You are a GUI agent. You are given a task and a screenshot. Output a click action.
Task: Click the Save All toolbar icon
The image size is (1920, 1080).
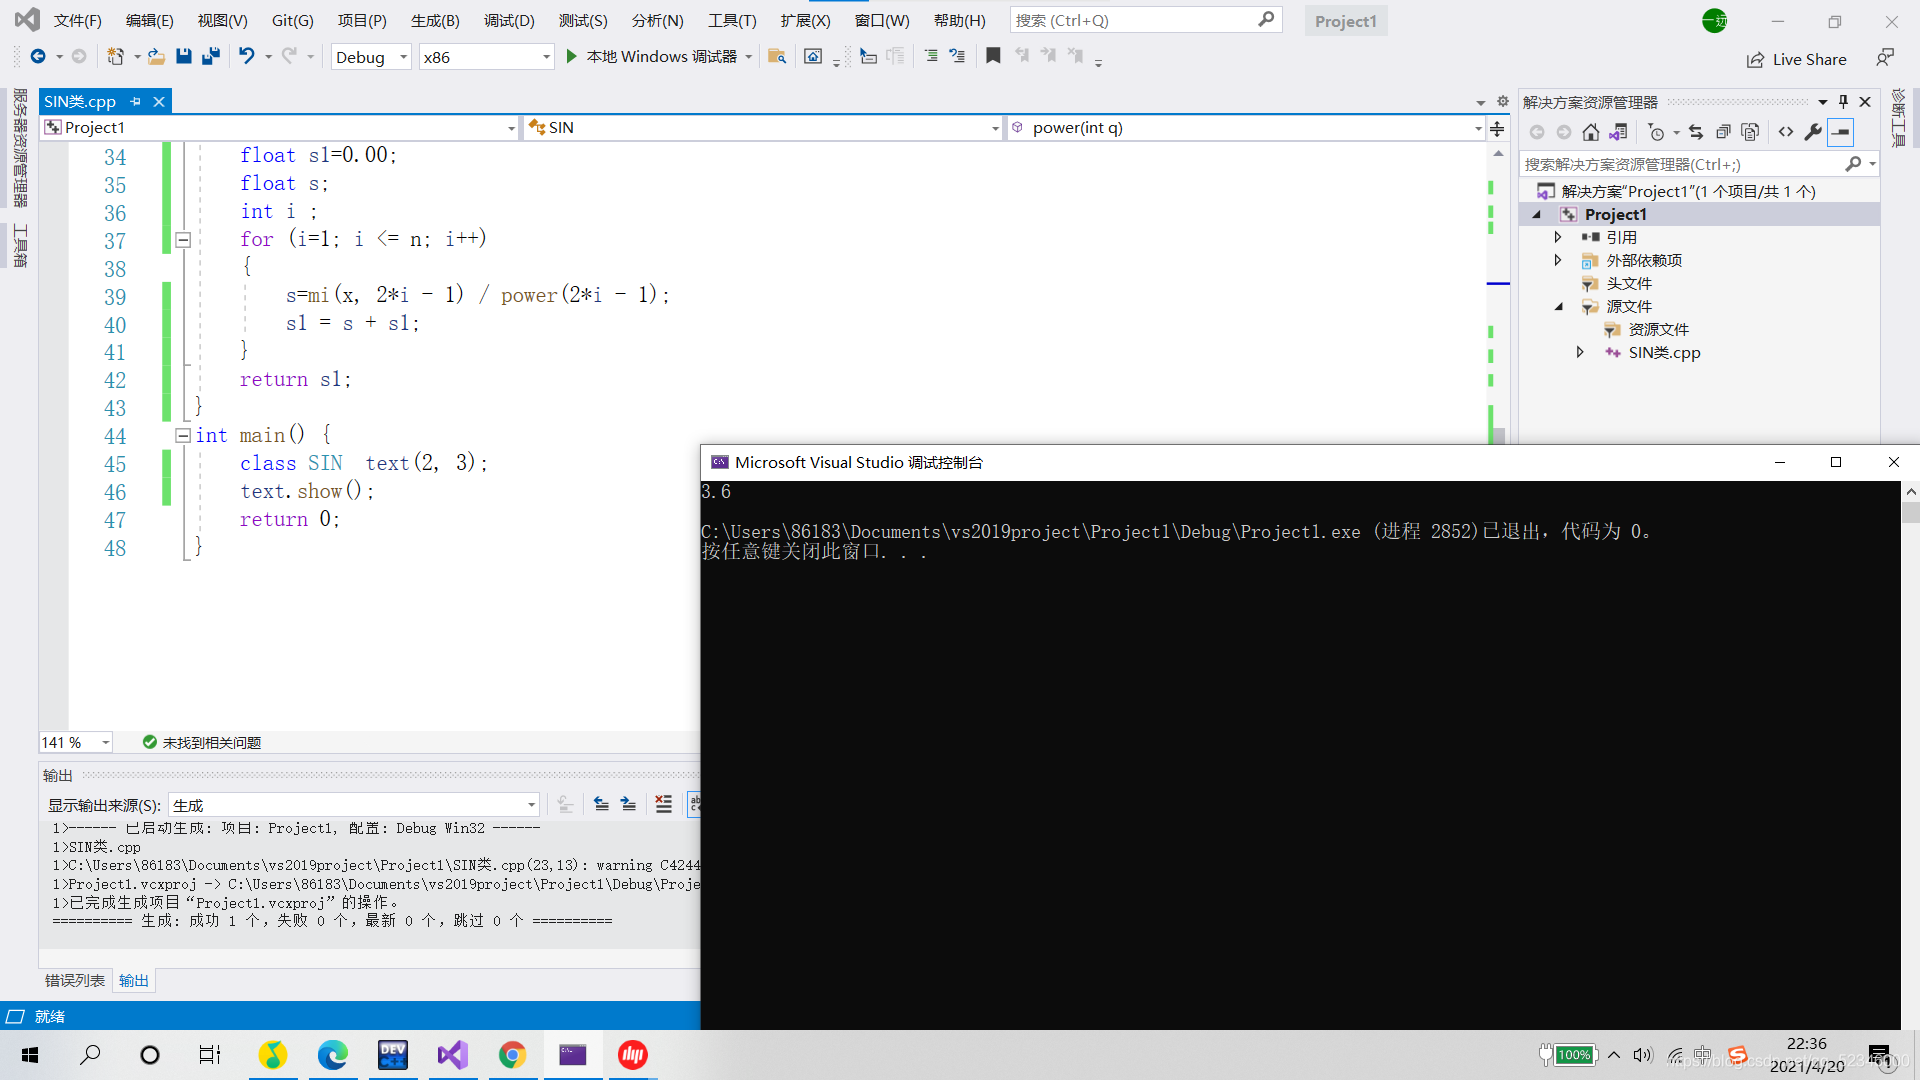(210, 57)
